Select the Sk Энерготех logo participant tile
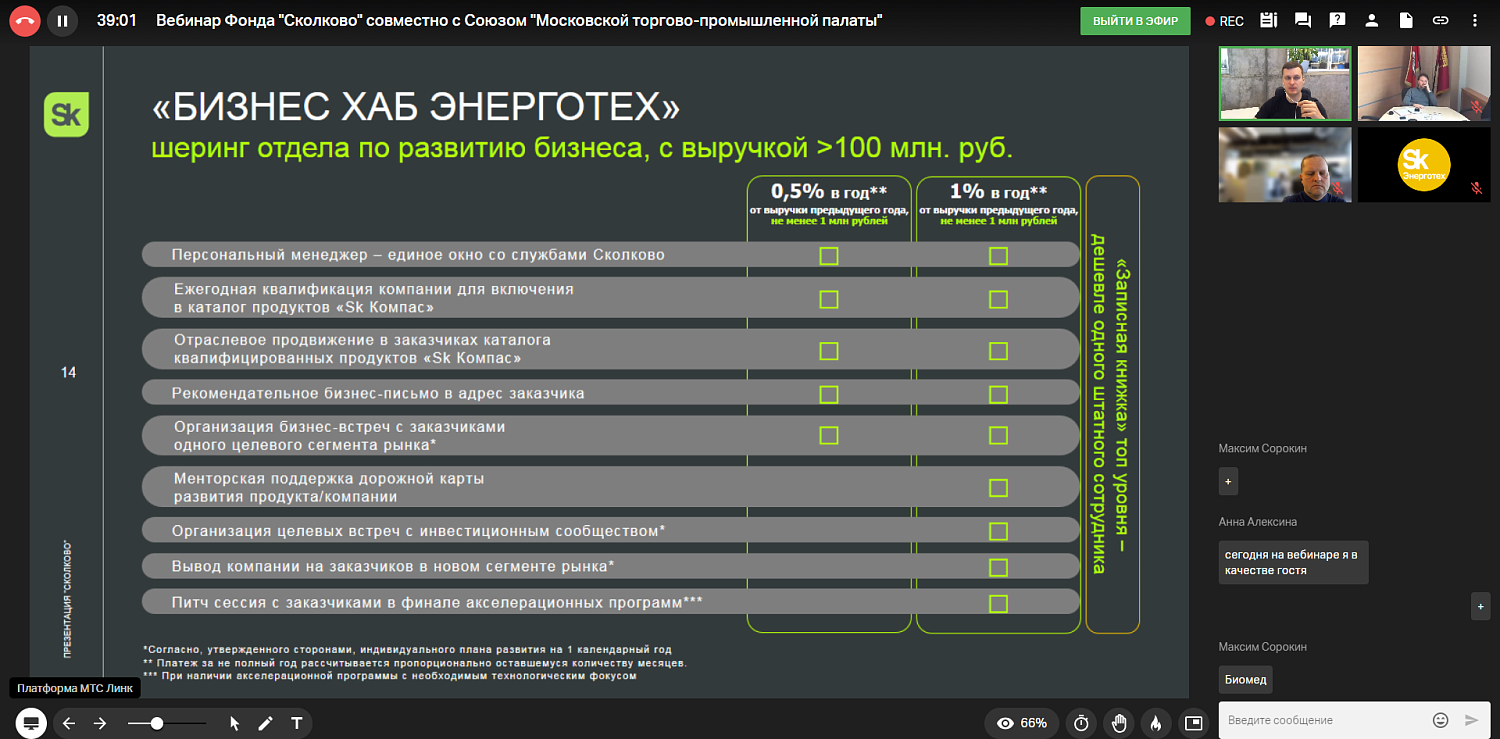 click(1424, 165)
